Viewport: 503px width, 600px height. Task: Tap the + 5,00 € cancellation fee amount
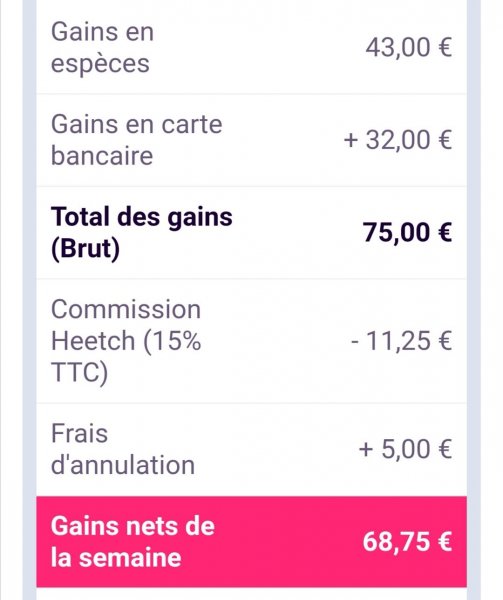pyautogui.click(x=405, y=449)
